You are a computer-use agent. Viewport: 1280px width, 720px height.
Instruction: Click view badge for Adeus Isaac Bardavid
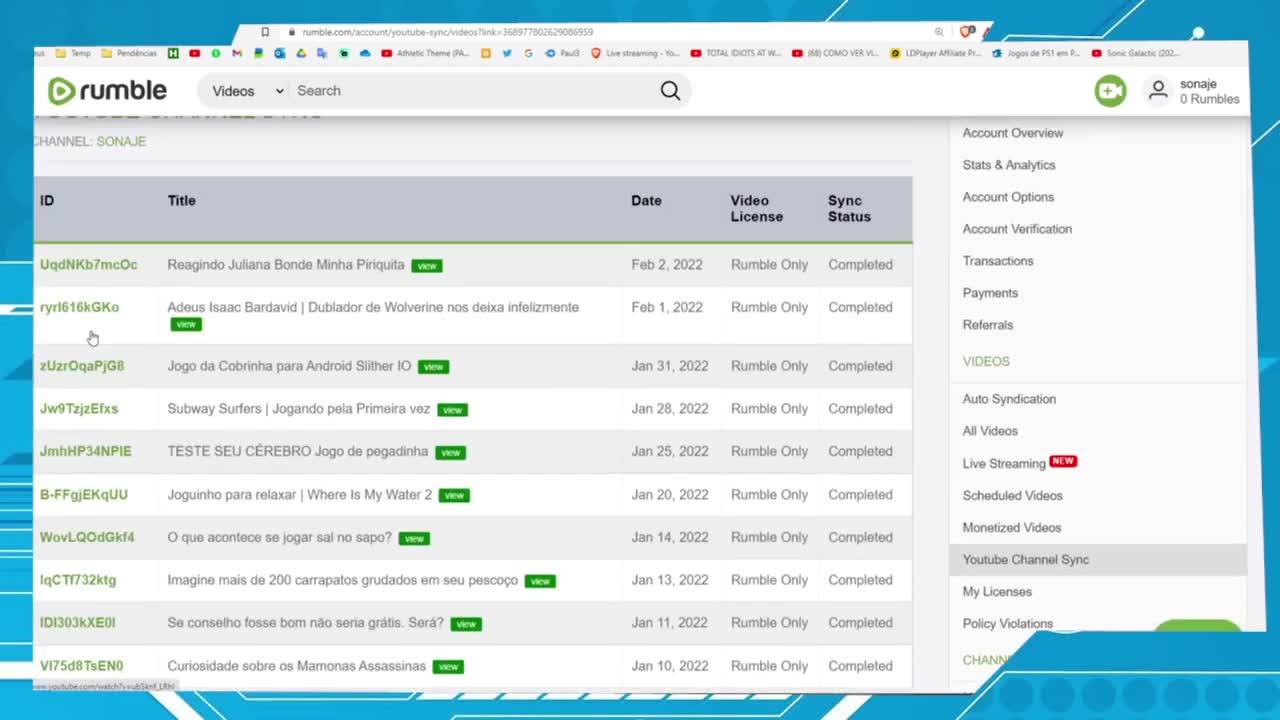coord(186,324)
